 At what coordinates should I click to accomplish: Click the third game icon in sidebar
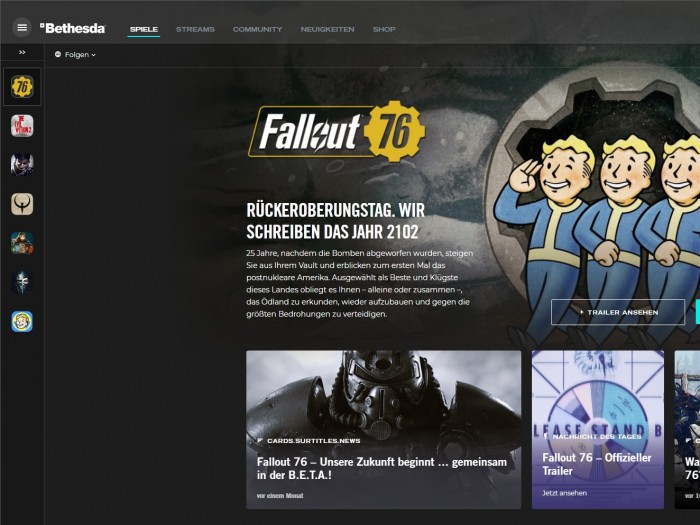click(22, 165)
